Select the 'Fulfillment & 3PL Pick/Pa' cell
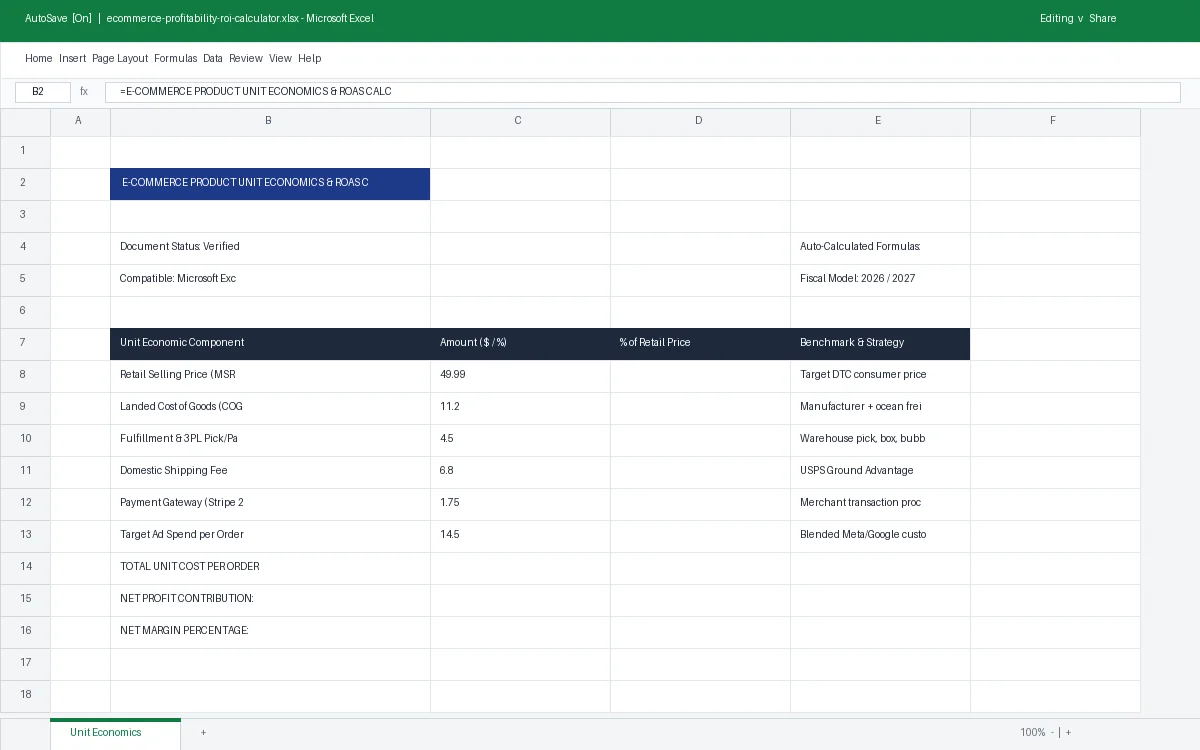This screenshot has height=750, width=1200. (270, 439)
